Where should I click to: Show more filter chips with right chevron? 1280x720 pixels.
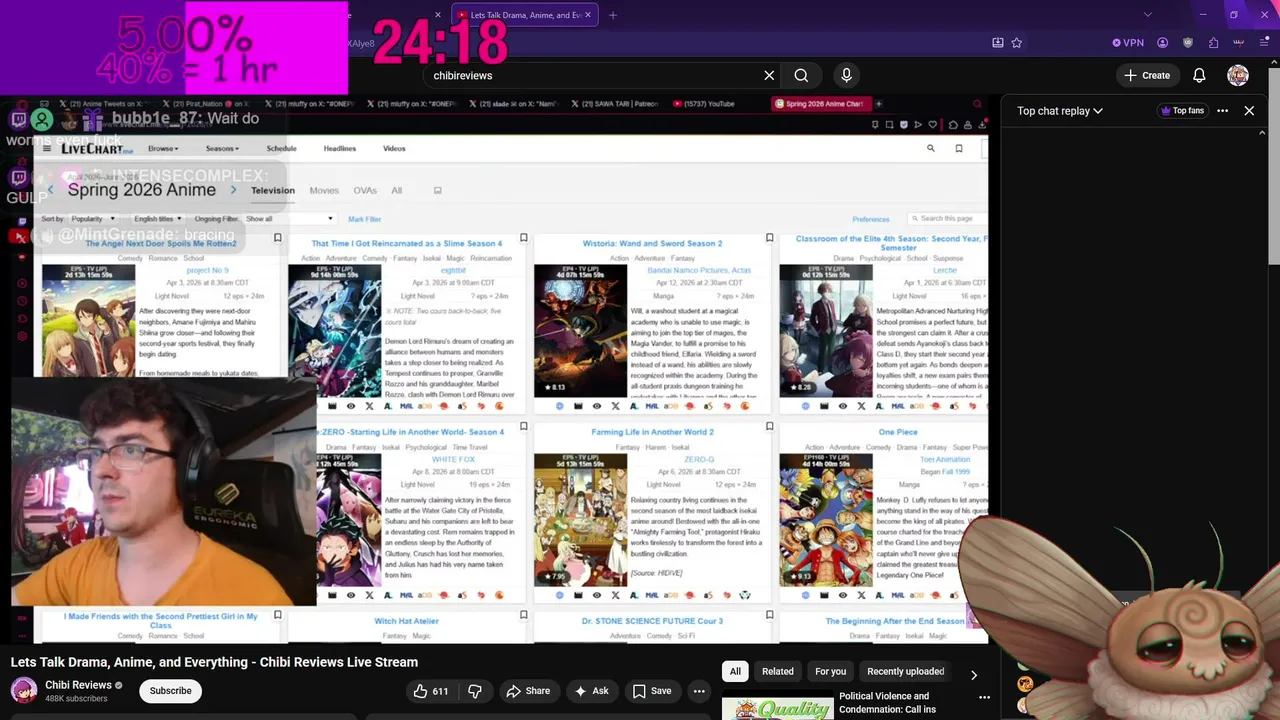974,675
